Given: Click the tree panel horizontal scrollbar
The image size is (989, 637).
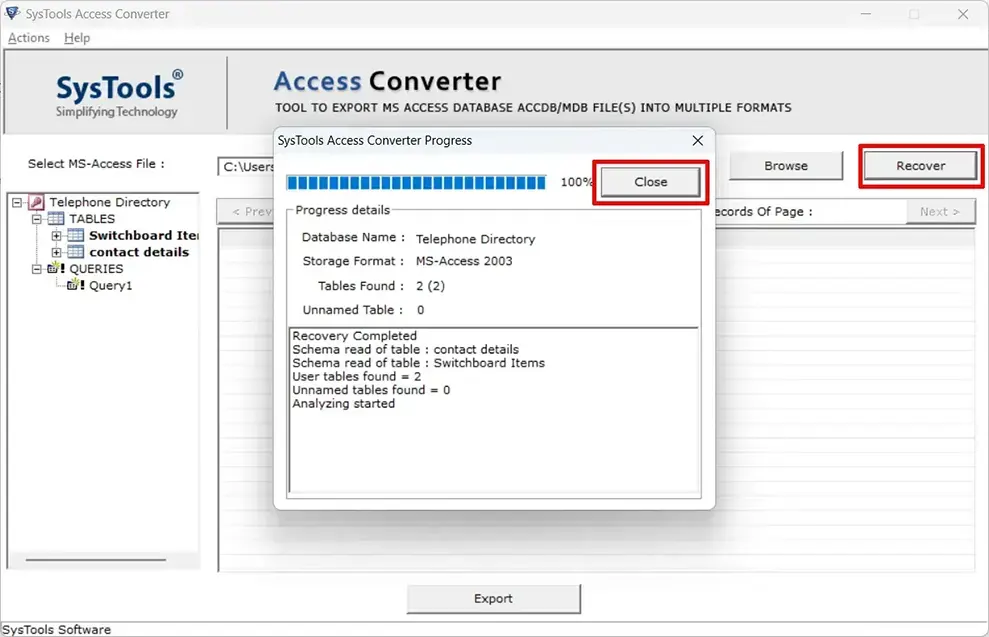Looking at the screenshot, I should (x=96, y=559).
